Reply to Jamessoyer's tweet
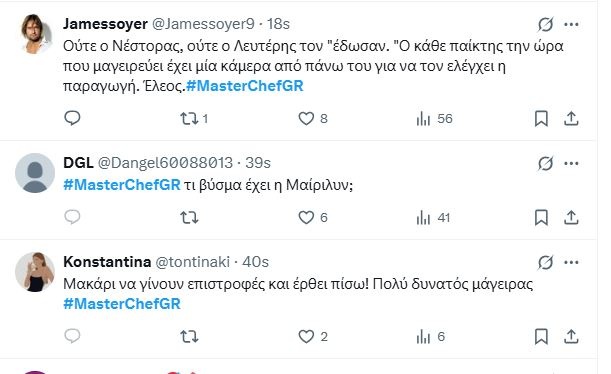This screenshot has height=374, width=611. tap(72, 118)
